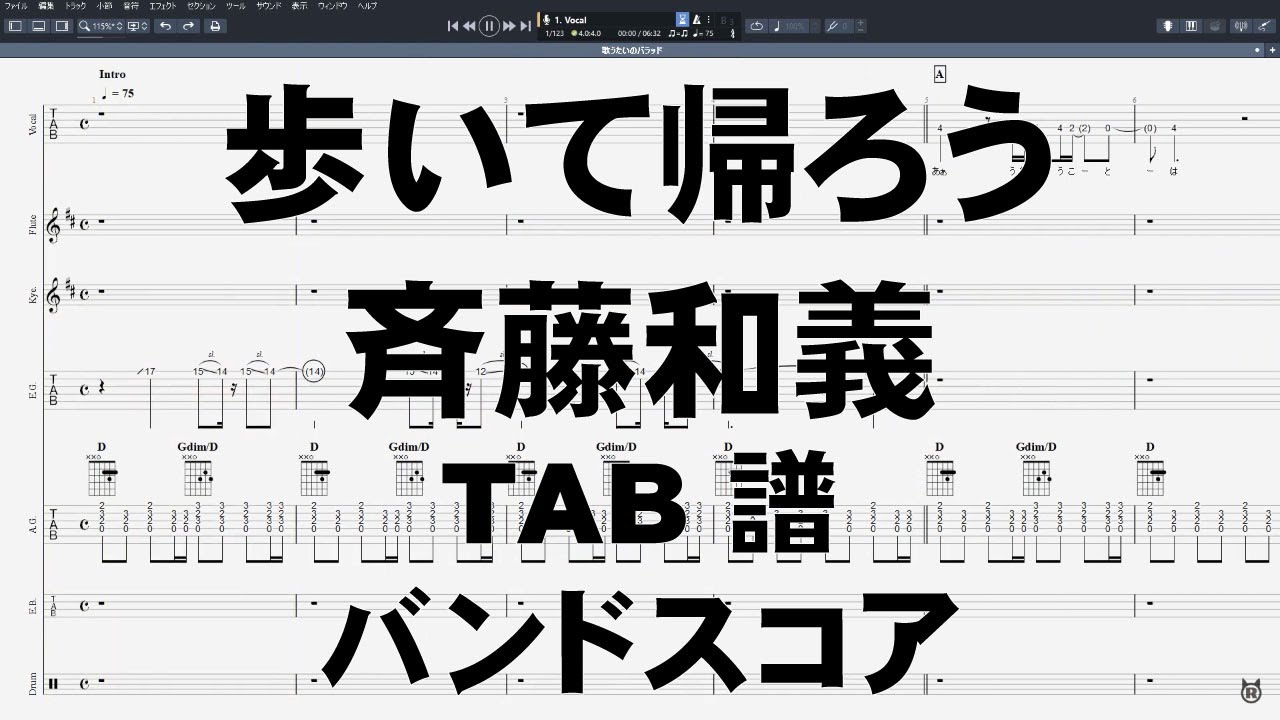
Task: Show the guitar fretboard view
Action: pos(1167,26)
